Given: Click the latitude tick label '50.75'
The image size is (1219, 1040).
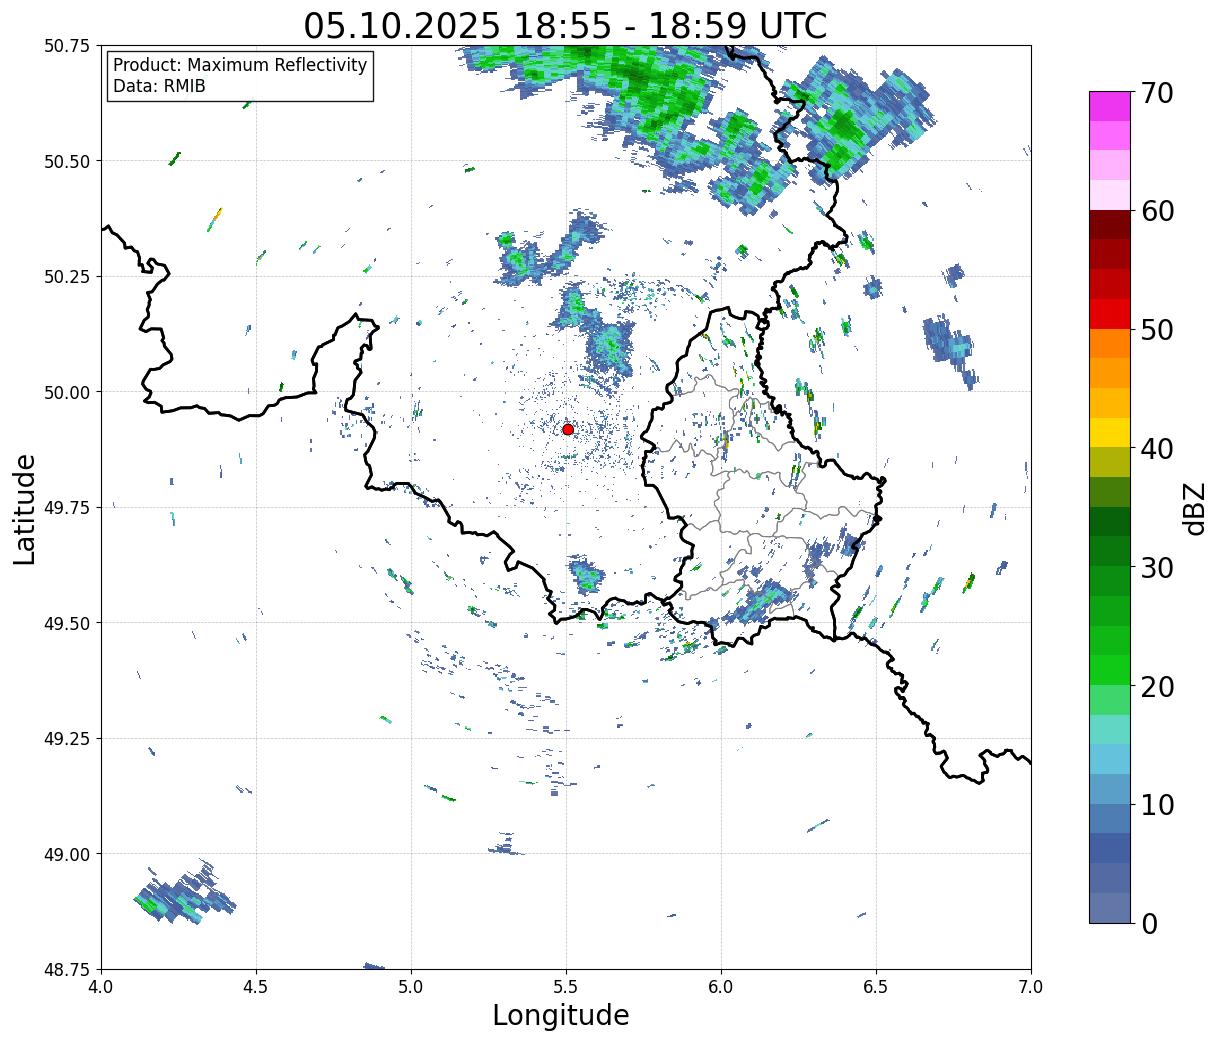Looking at the screenshot, I should 68,46.
